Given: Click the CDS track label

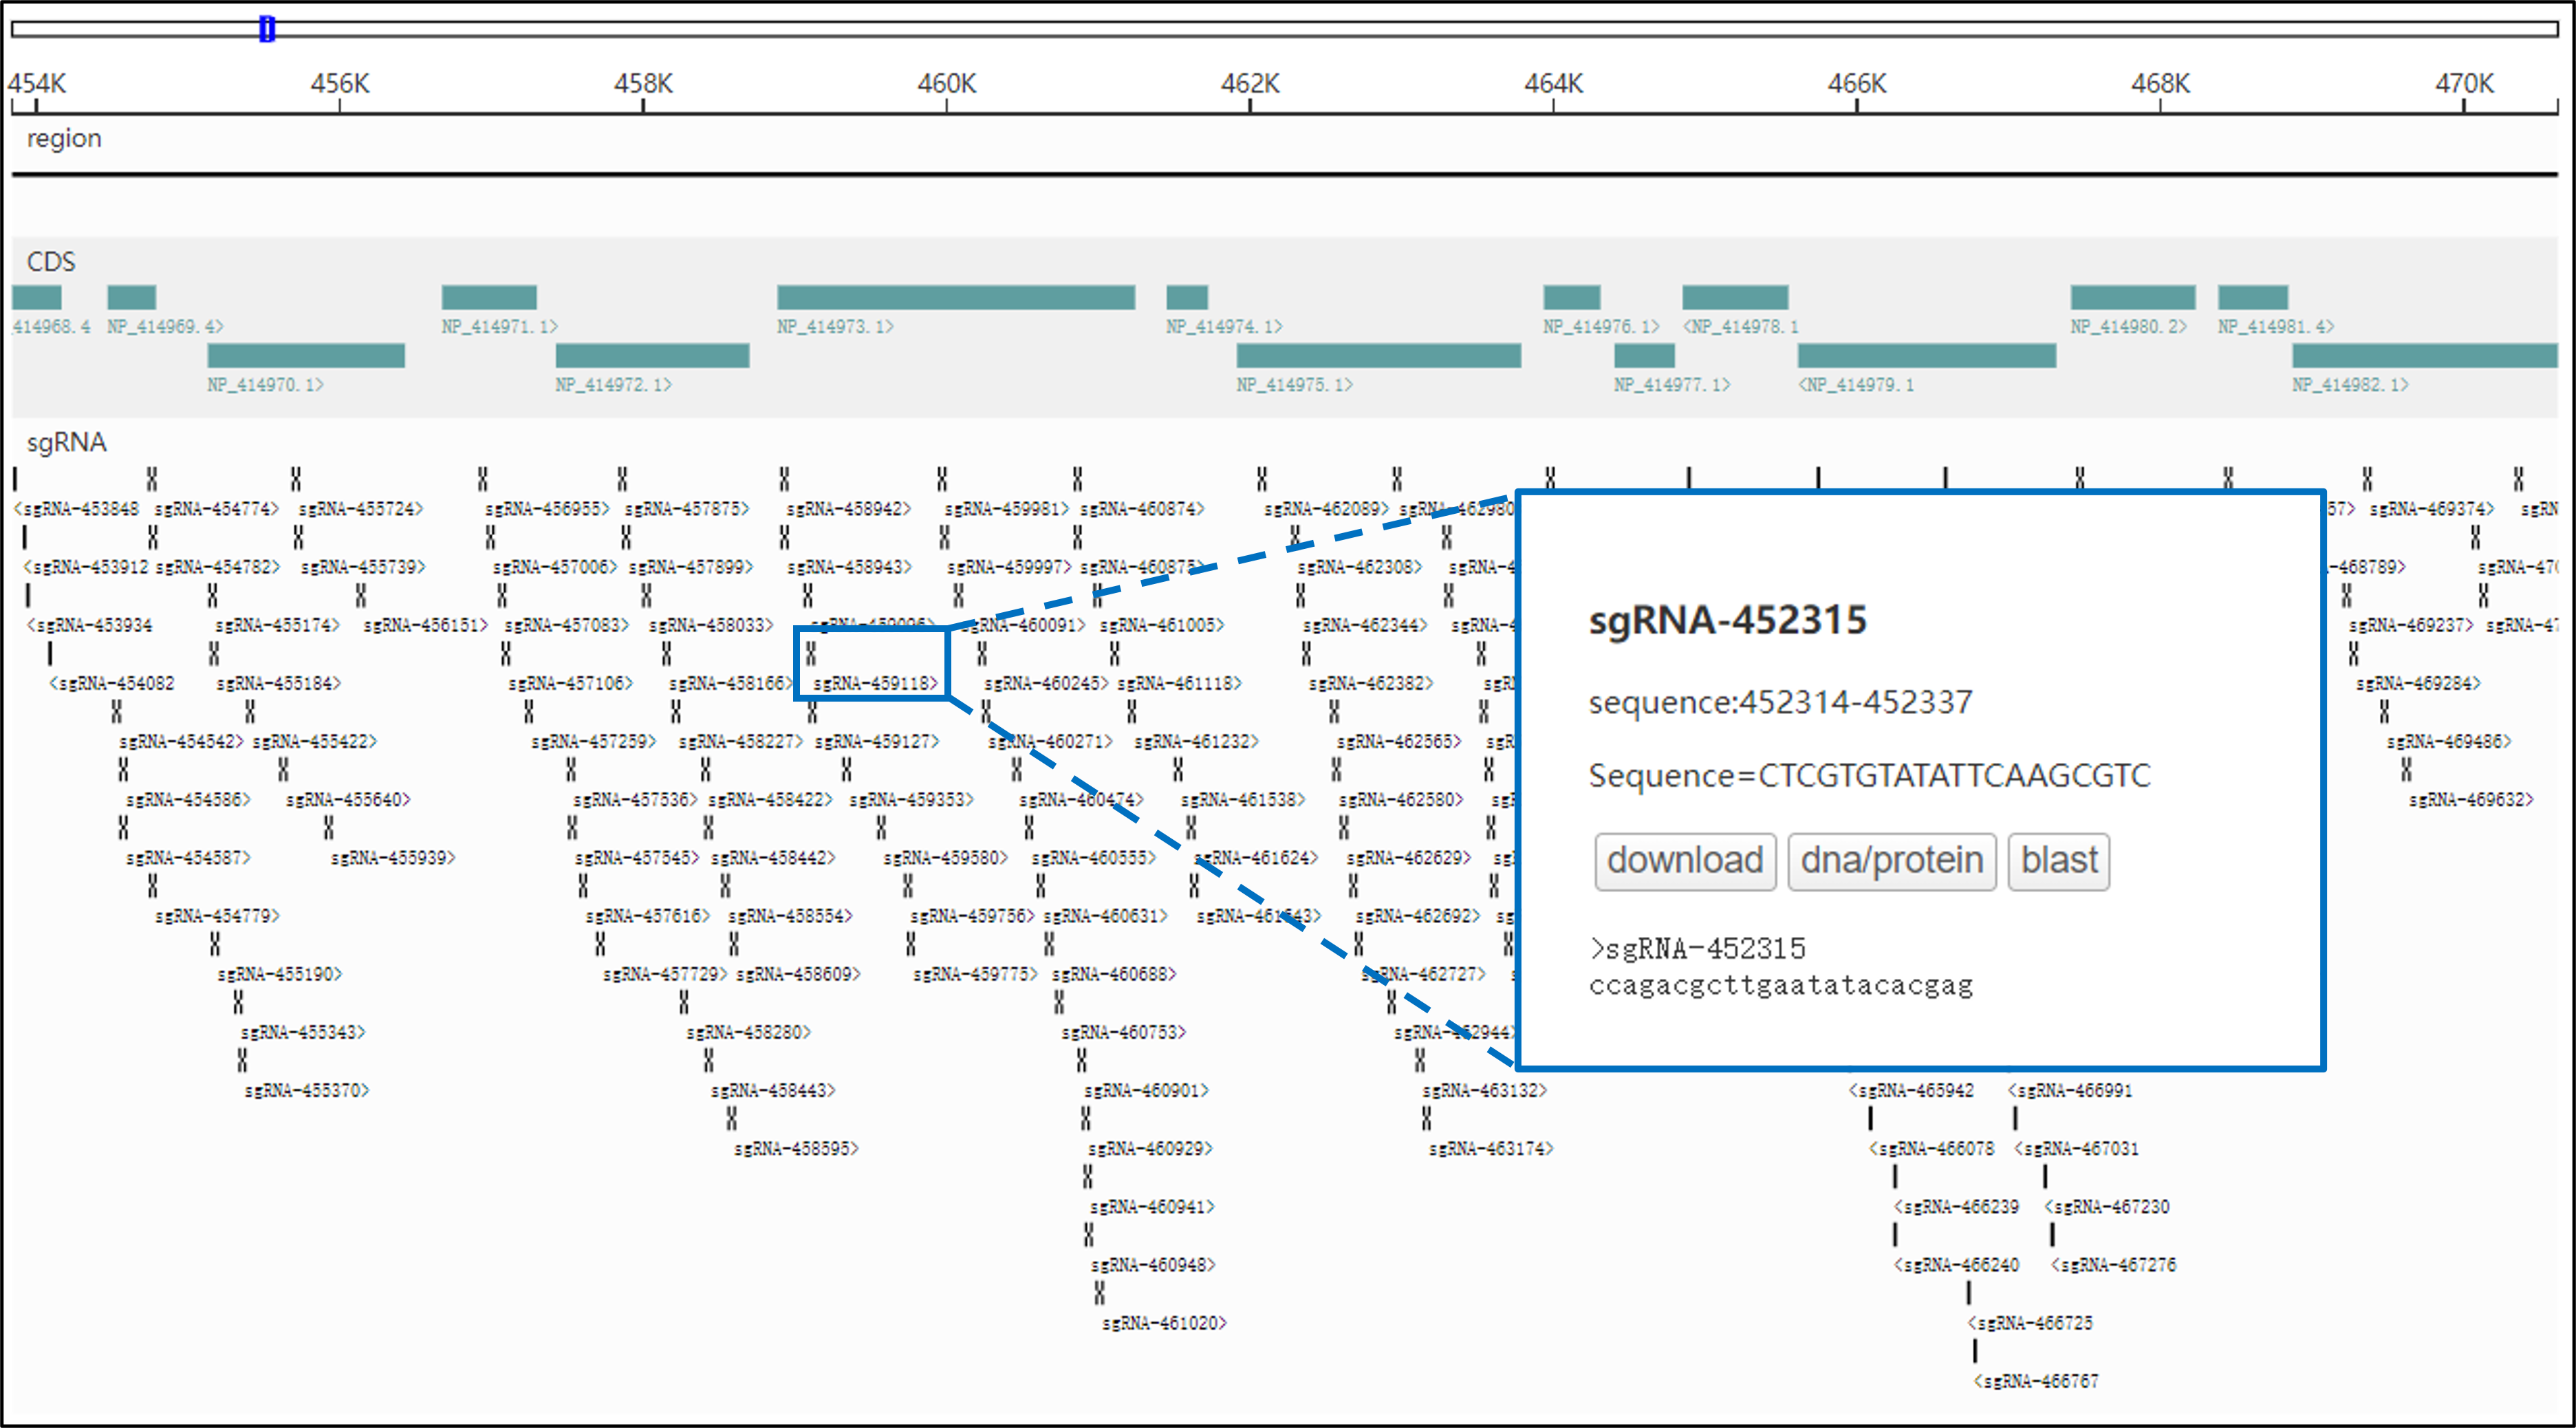Looking at the screenshot, I should 51,262.
